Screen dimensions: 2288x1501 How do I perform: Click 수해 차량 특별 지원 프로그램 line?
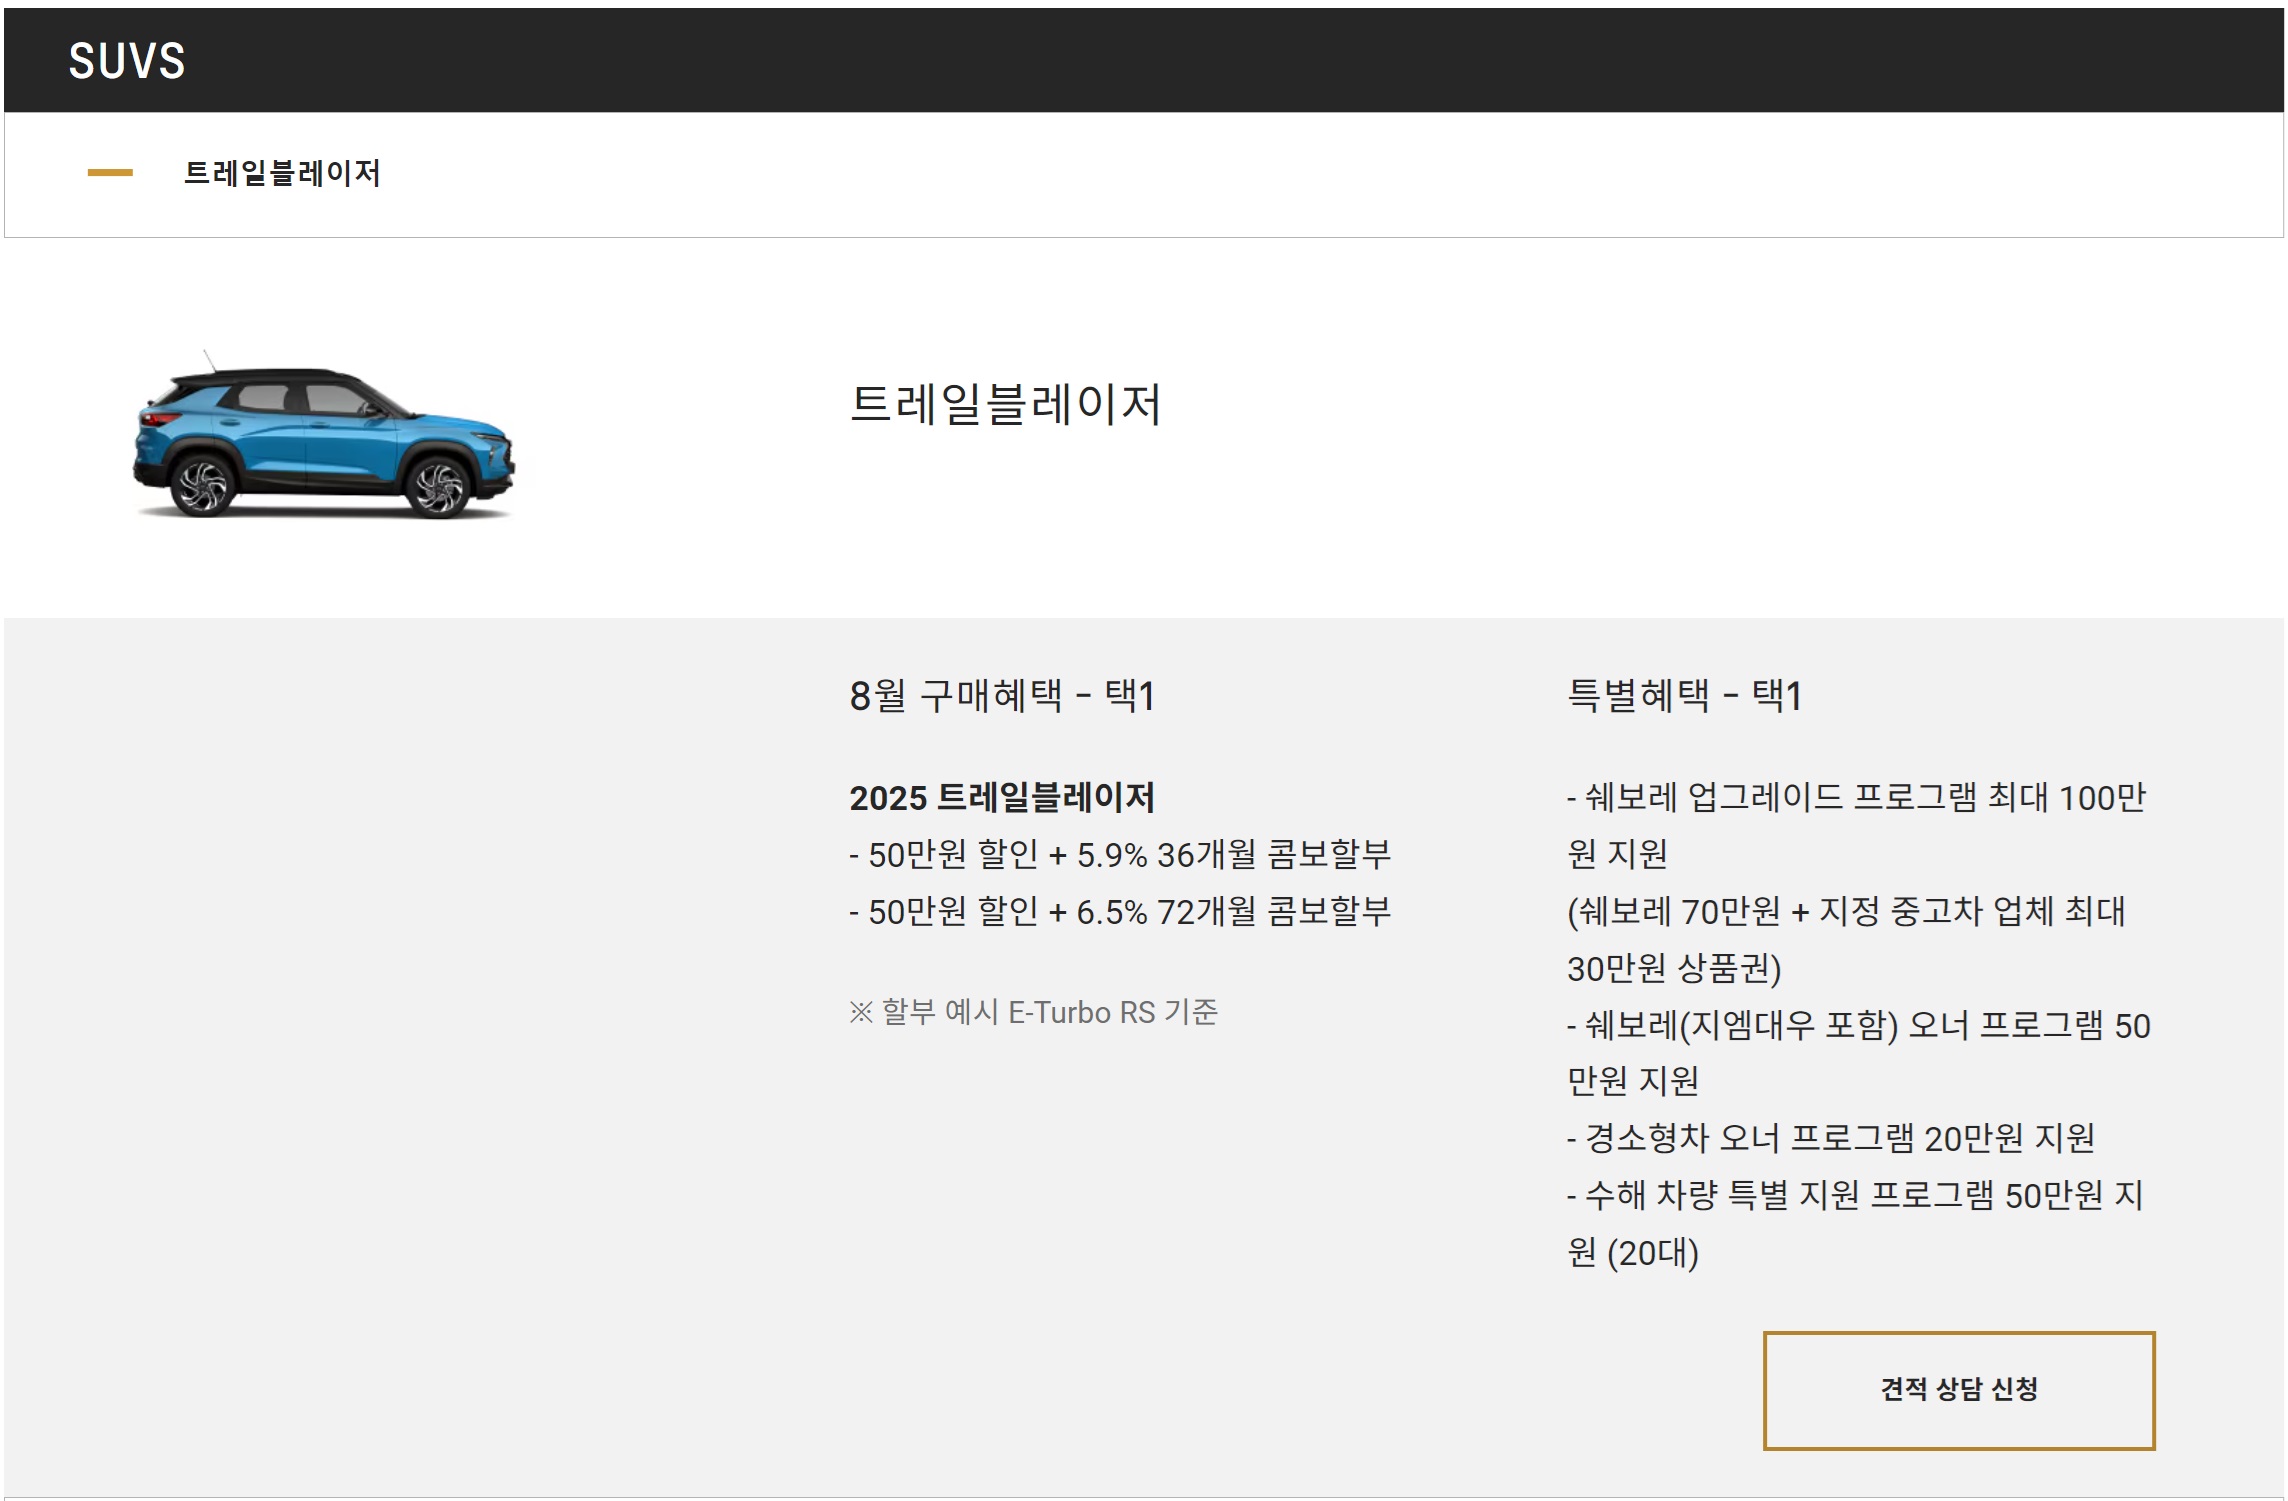click(1856, 1196)
